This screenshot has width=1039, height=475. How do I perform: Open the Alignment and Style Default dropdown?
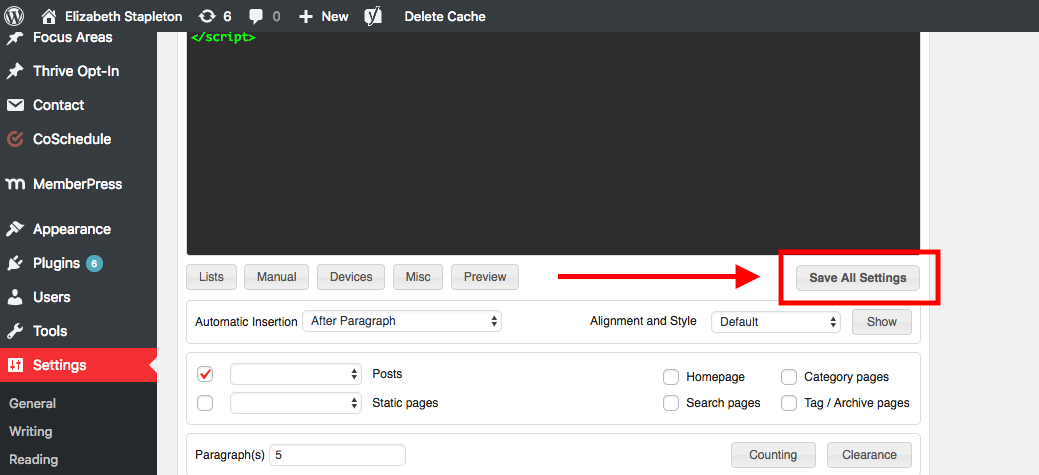pos(776,322)
